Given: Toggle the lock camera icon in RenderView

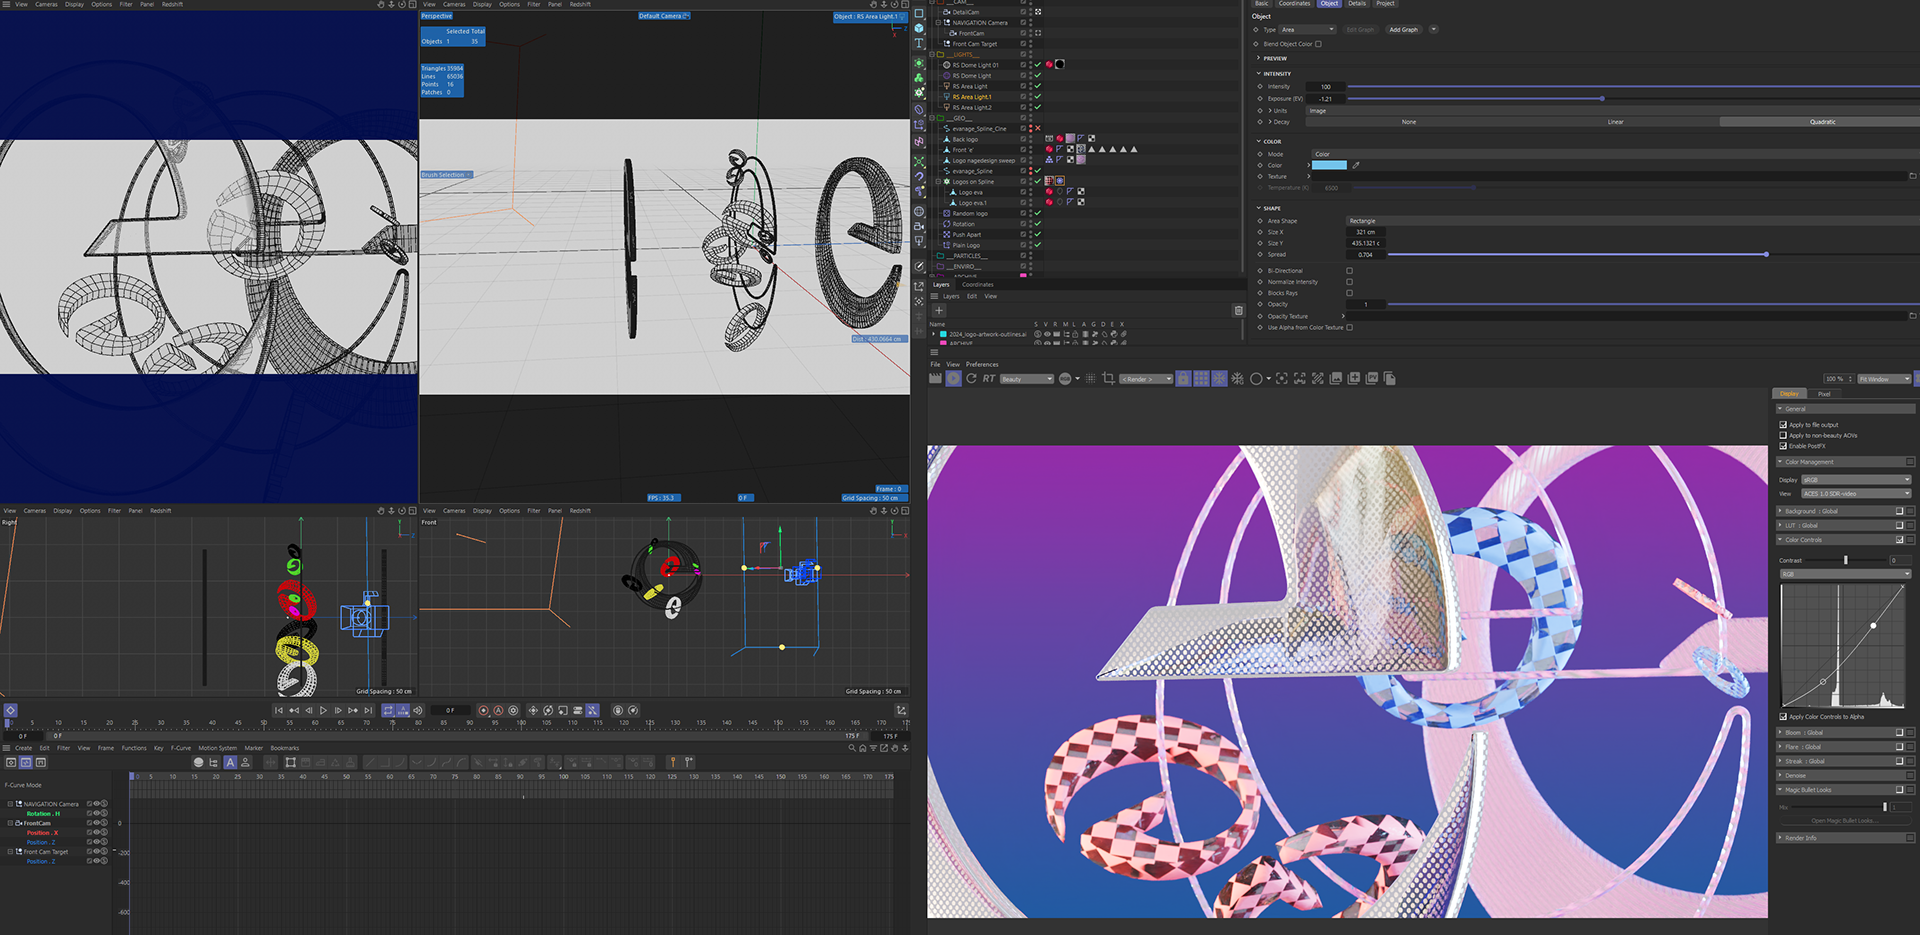Looking at the screenshot, I should [x=1183, y=378].
